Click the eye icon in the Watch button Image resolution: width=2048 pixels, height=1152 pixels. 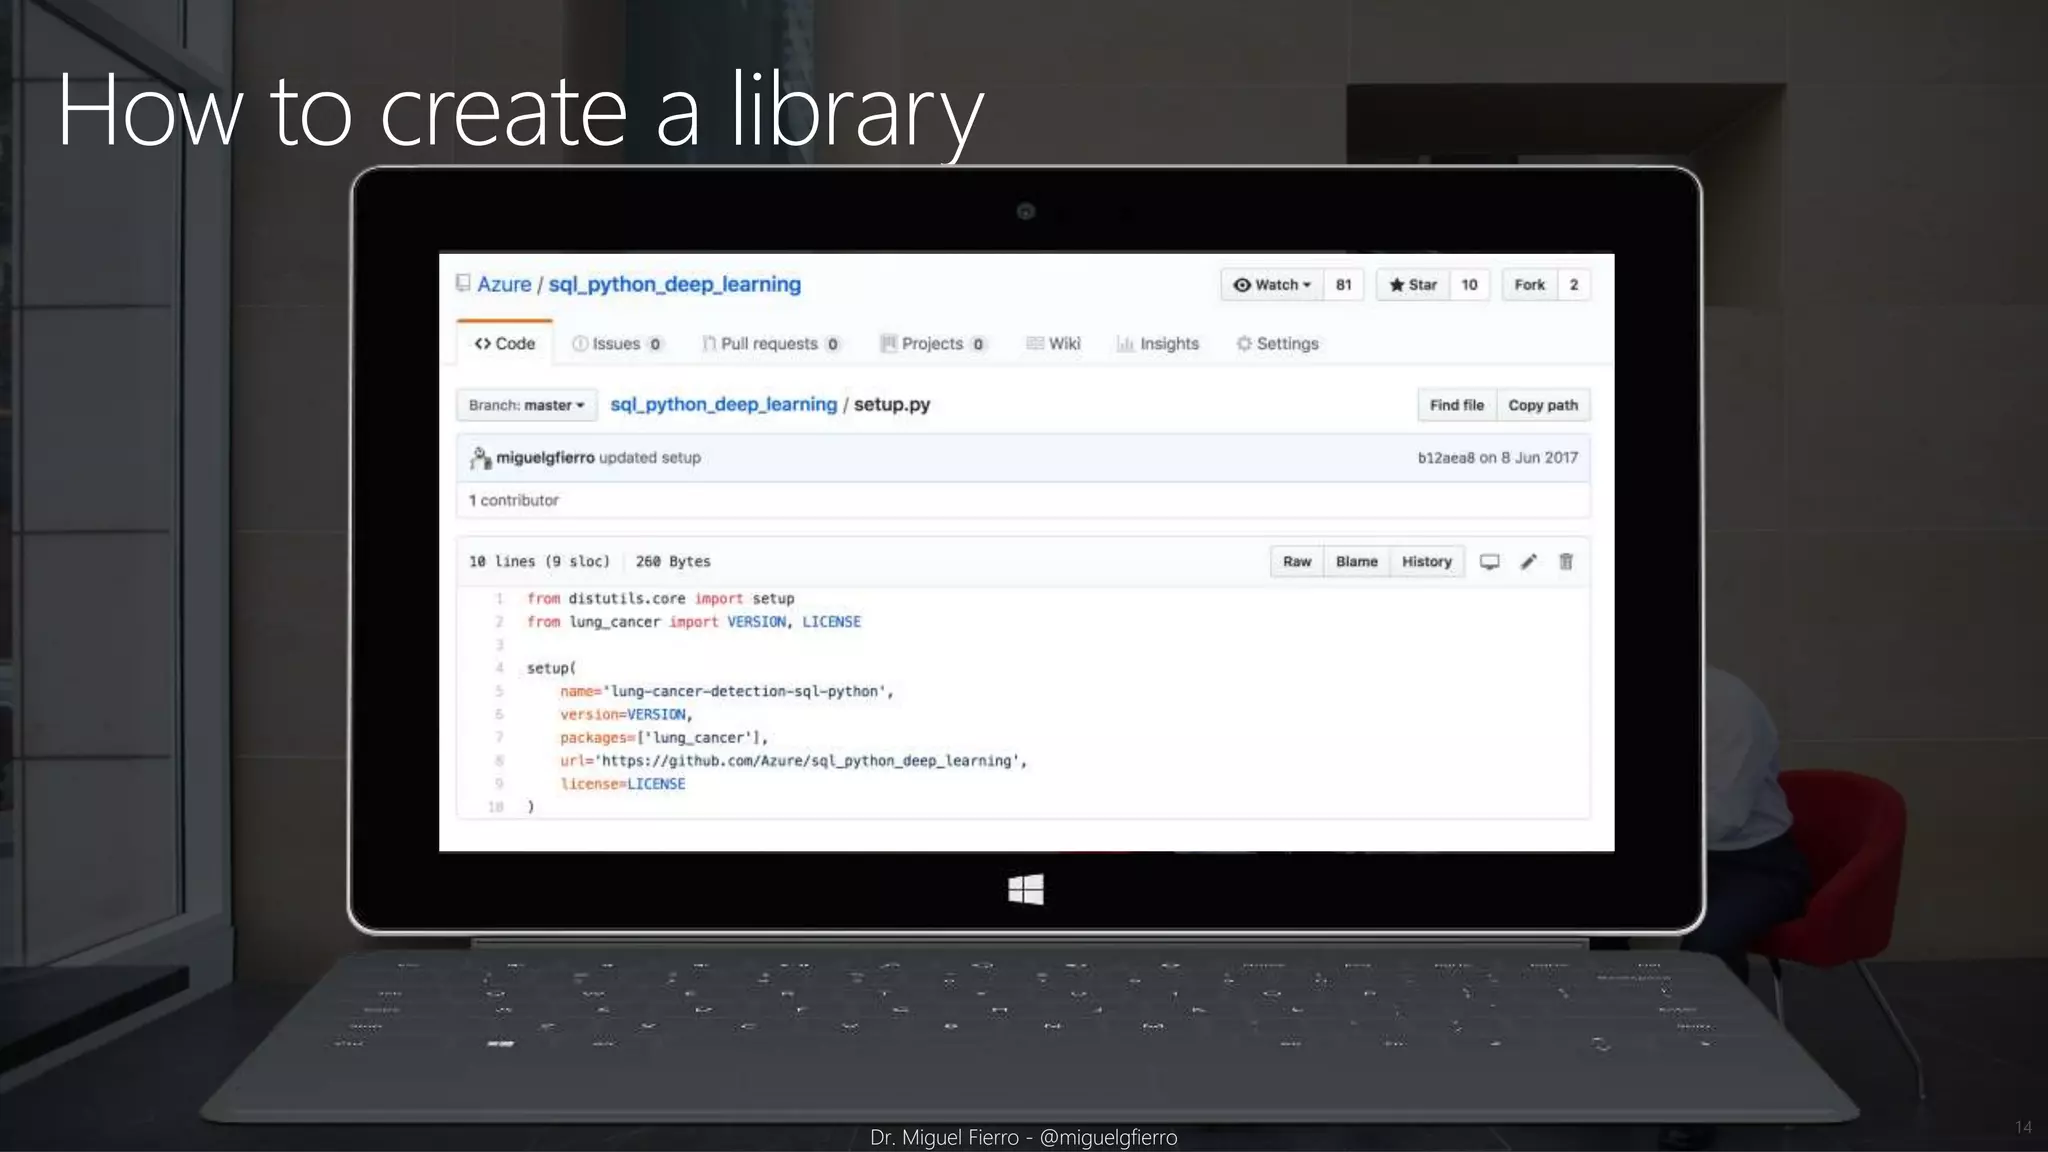pyautogui.click(x=1242, y=285)
